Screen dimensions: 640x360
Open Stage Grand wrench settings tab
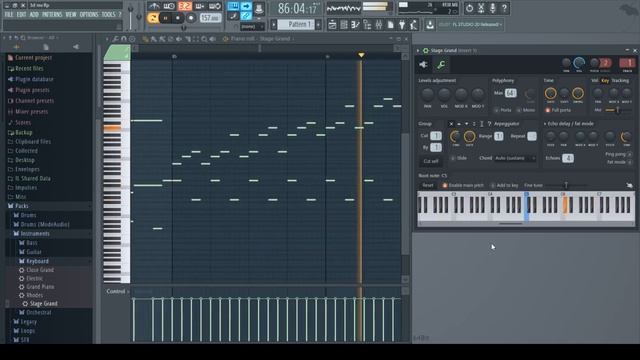(441, 64)
